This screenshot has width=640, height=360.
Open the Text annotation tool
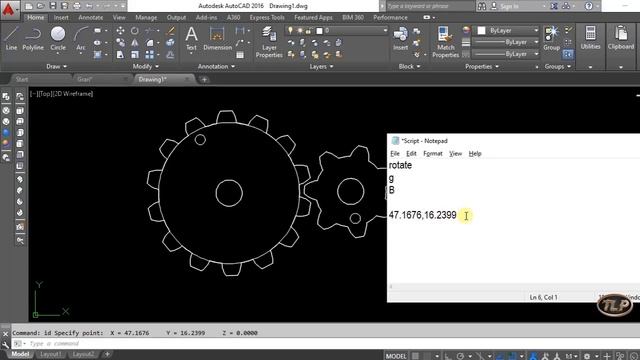tap(191, 39)
